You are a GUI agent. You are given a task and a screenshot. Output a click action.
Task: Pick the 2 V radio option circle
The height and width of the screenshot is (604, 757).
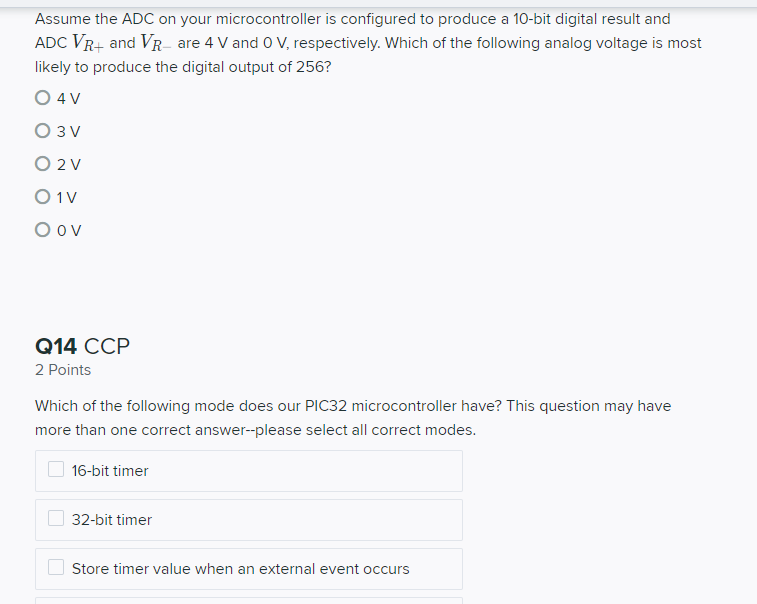pos(42,164)
